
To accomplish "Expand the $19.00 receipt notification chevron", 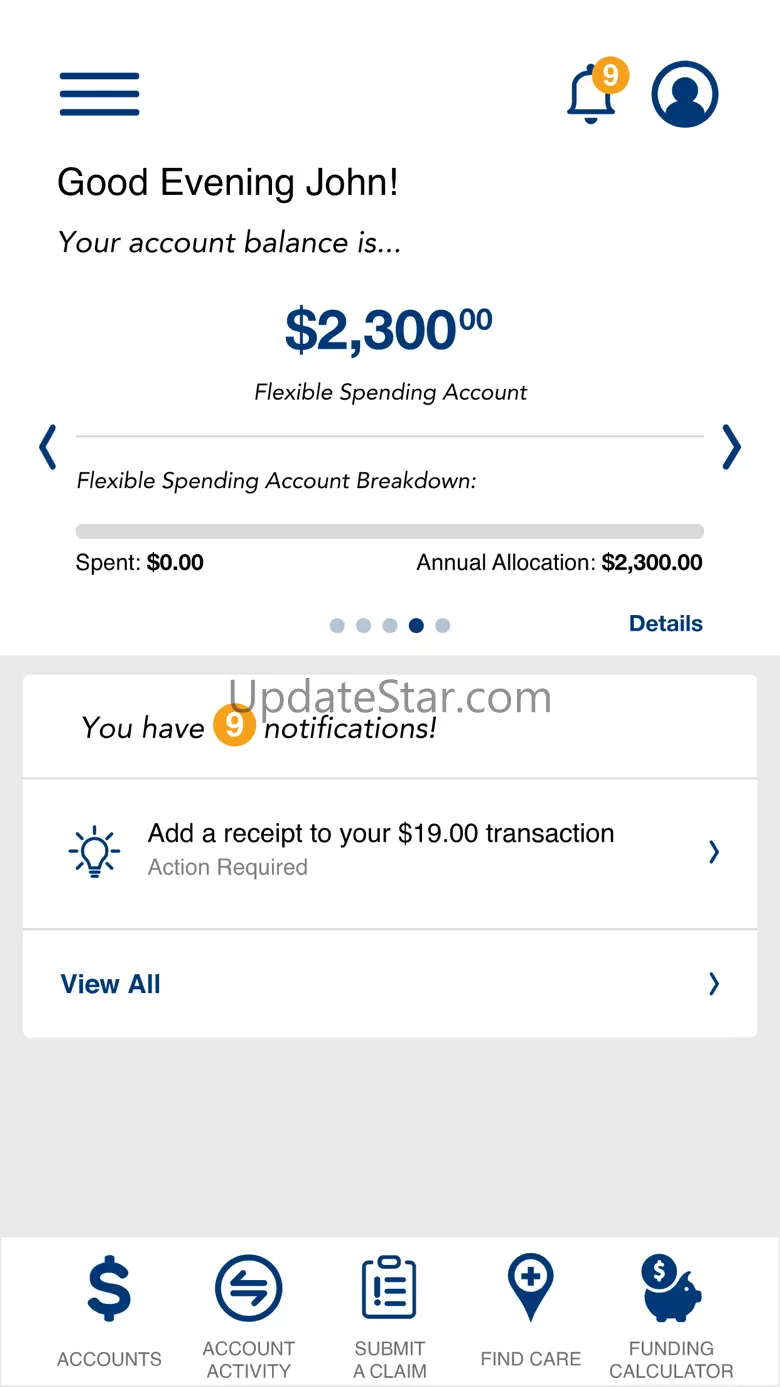I will coord(714,852).
